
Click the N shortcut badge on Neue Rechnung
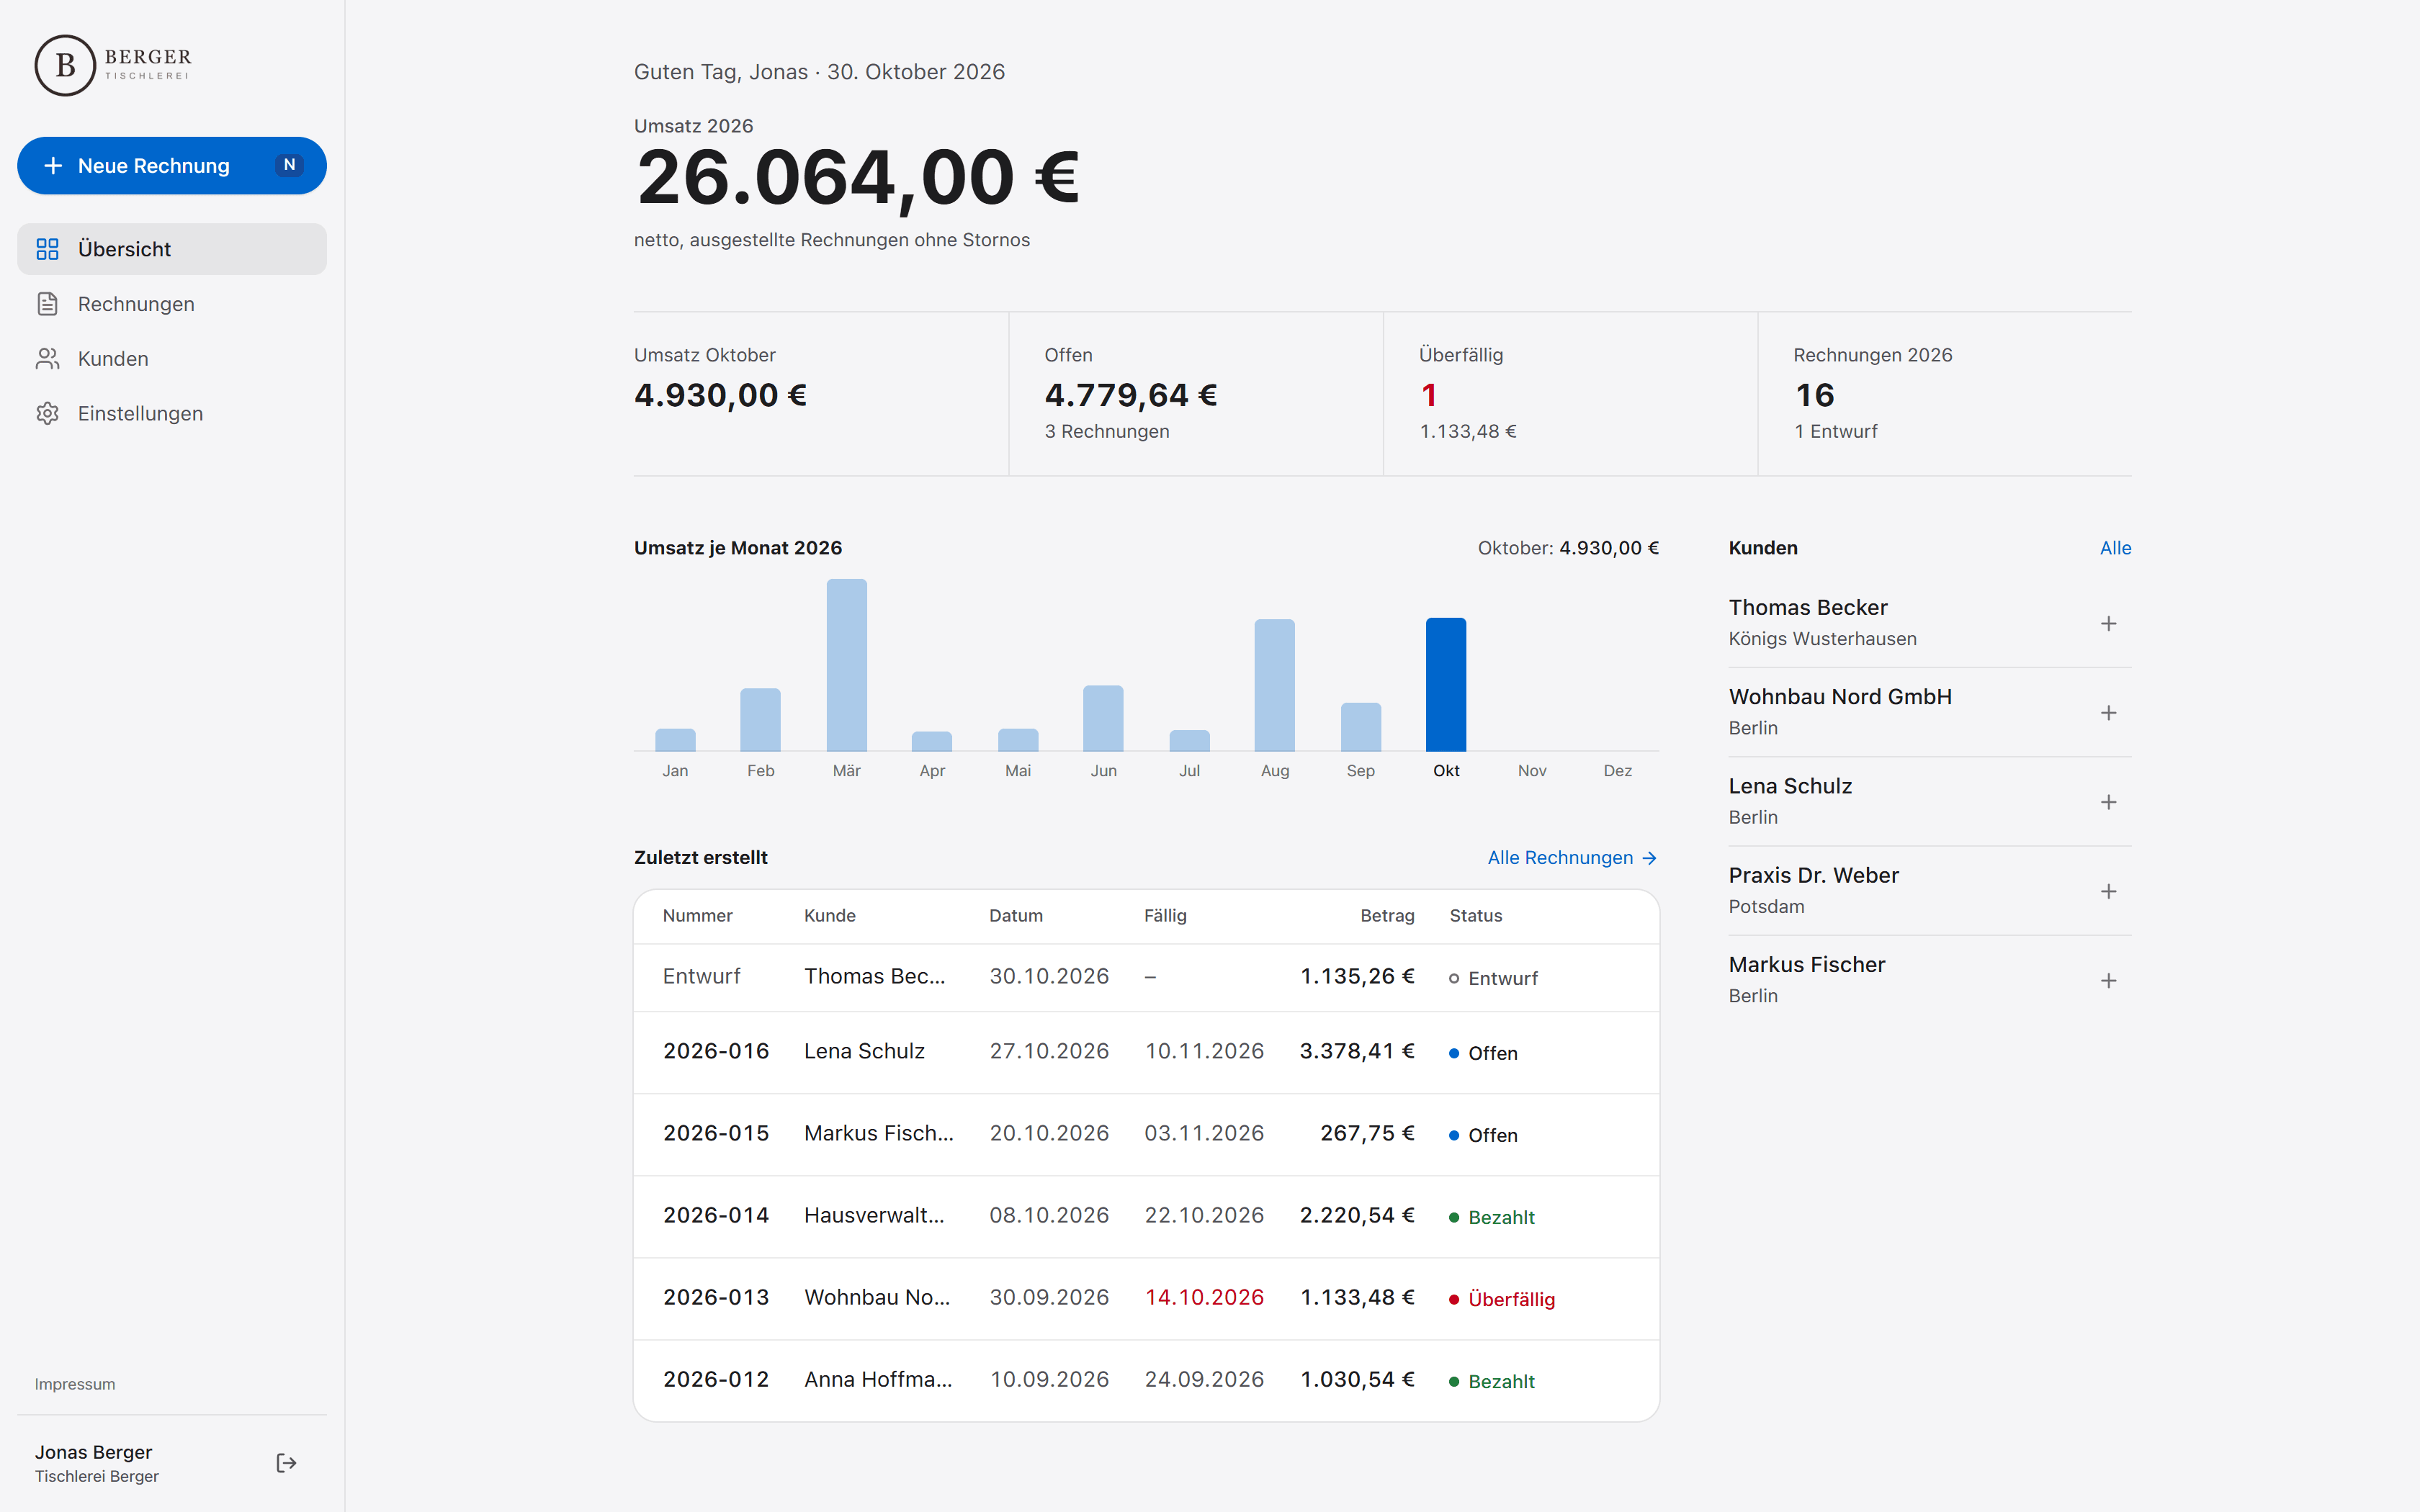coord(289,165)
